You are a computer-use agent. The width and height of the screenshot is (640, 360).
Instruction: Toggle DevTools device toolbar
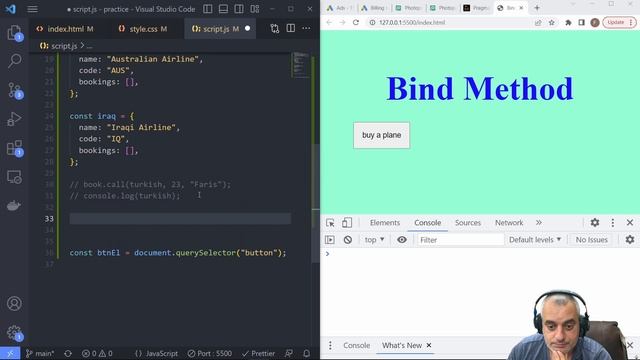pyautogui.click(x=347, y=223)
